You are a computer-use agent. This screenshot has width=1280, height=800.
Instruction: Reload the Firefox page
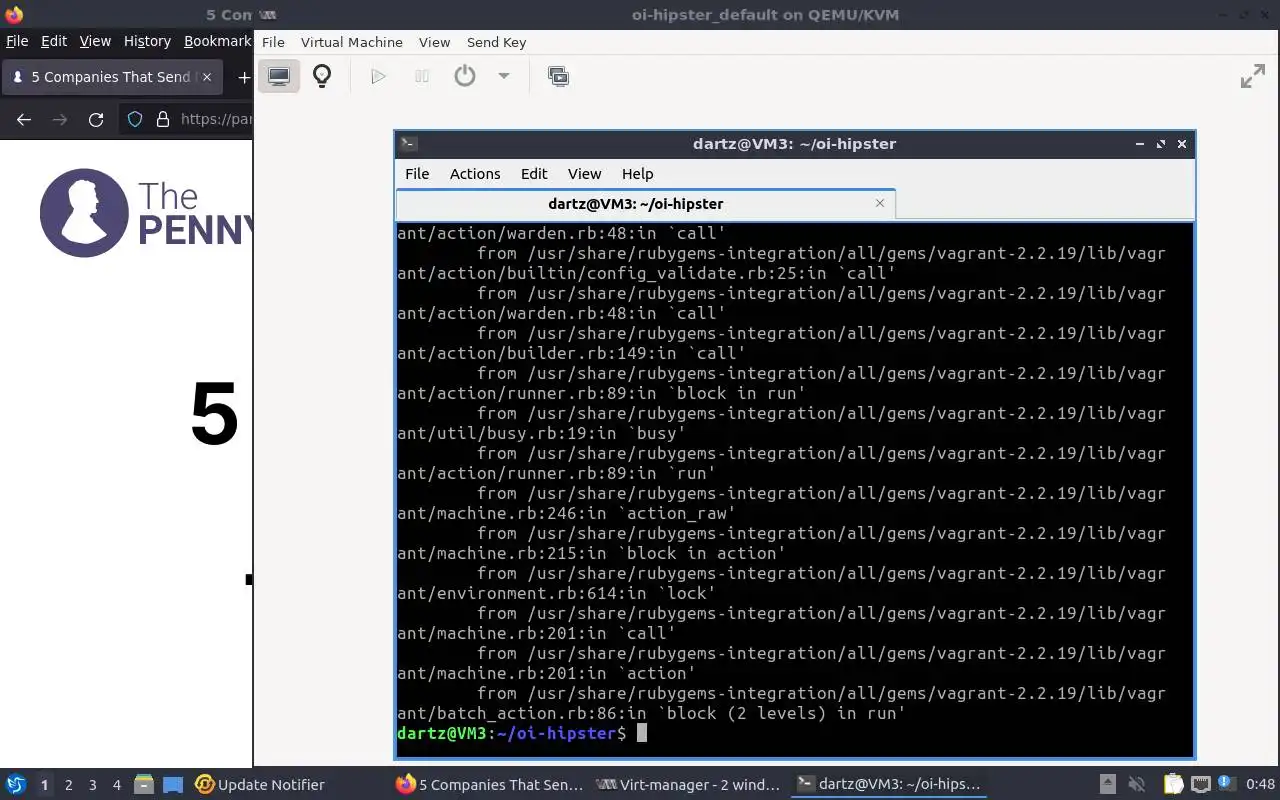(96, 119)
